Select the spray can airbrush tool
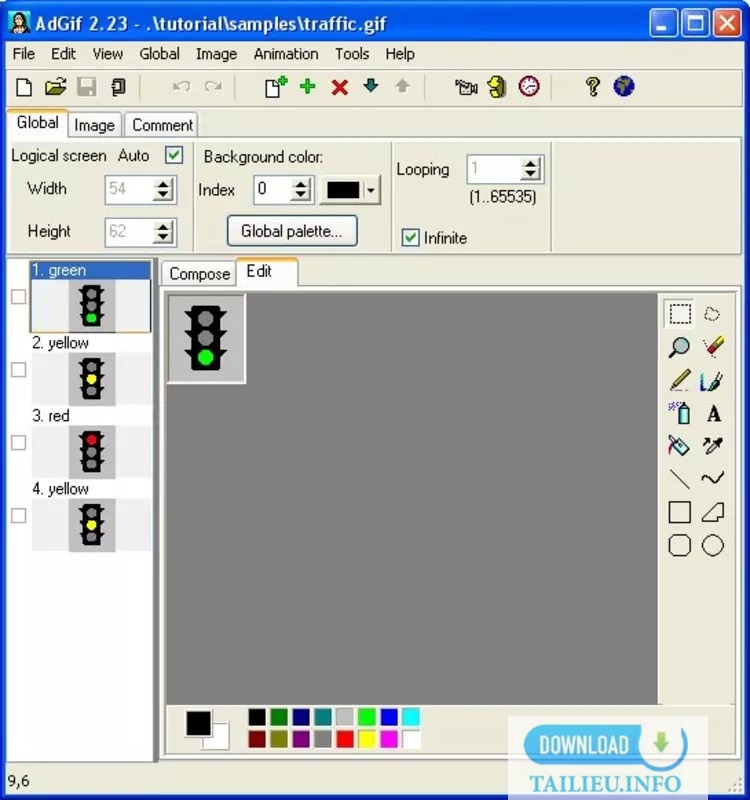The height and width of the screenshot is (800, 750). (x=680, y=413)
